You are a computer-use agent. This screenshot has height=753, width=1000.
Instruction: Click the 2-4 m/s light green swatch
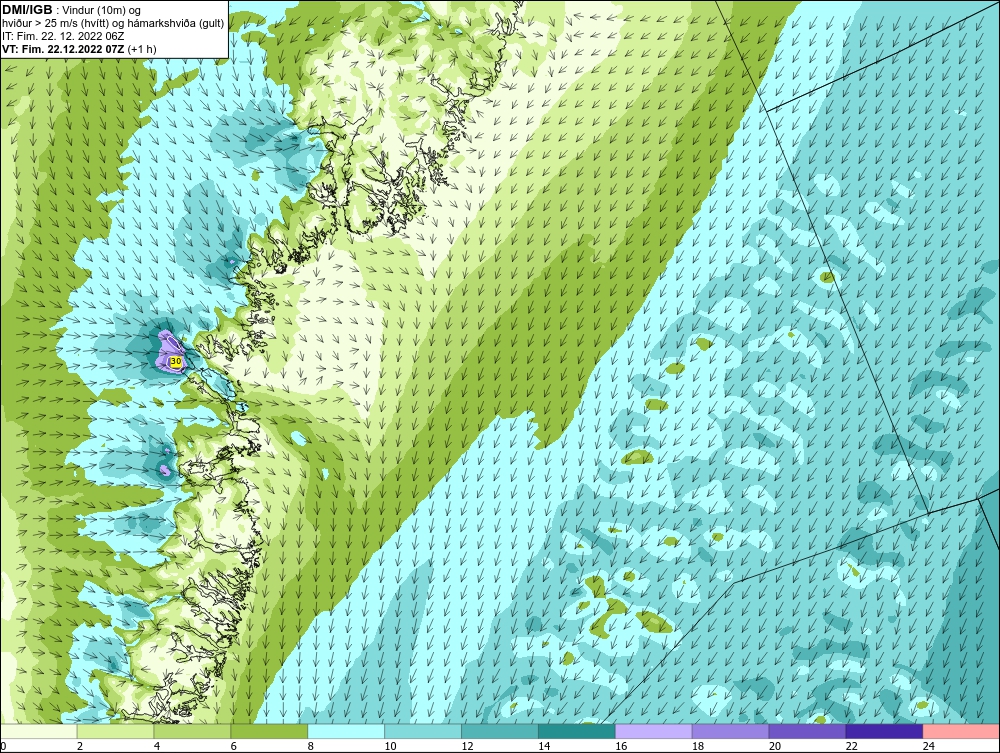[115, 731]
